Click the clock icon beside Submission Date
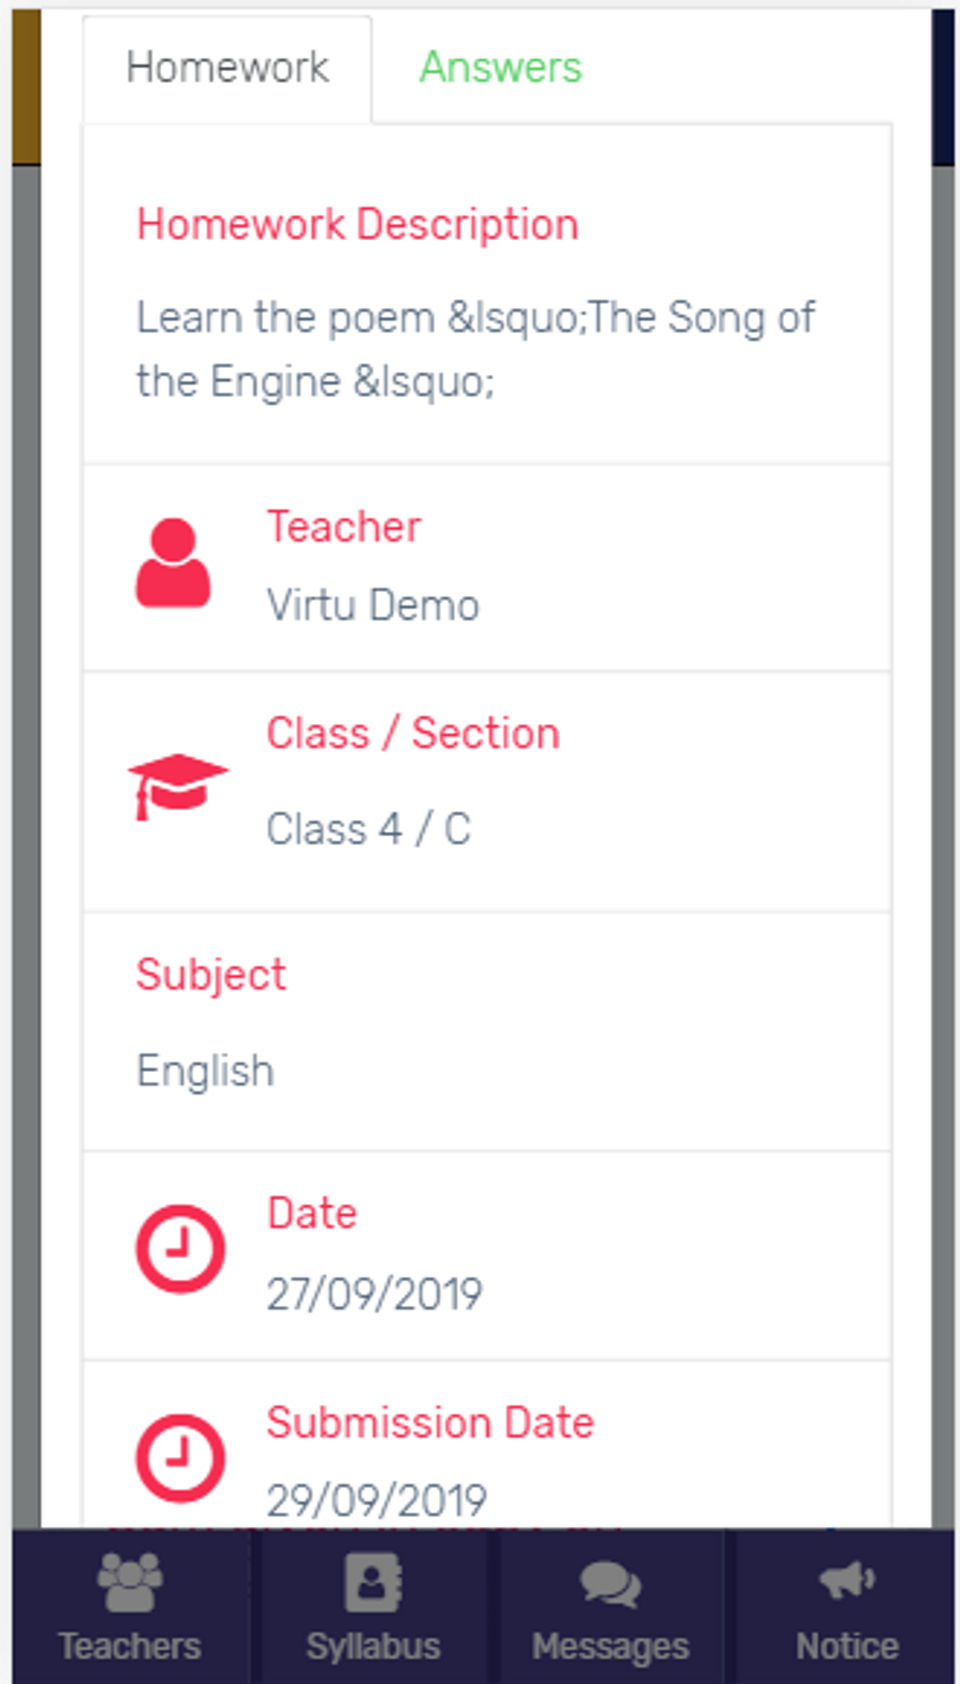The image size is (960, 1684). [180, 1458]
